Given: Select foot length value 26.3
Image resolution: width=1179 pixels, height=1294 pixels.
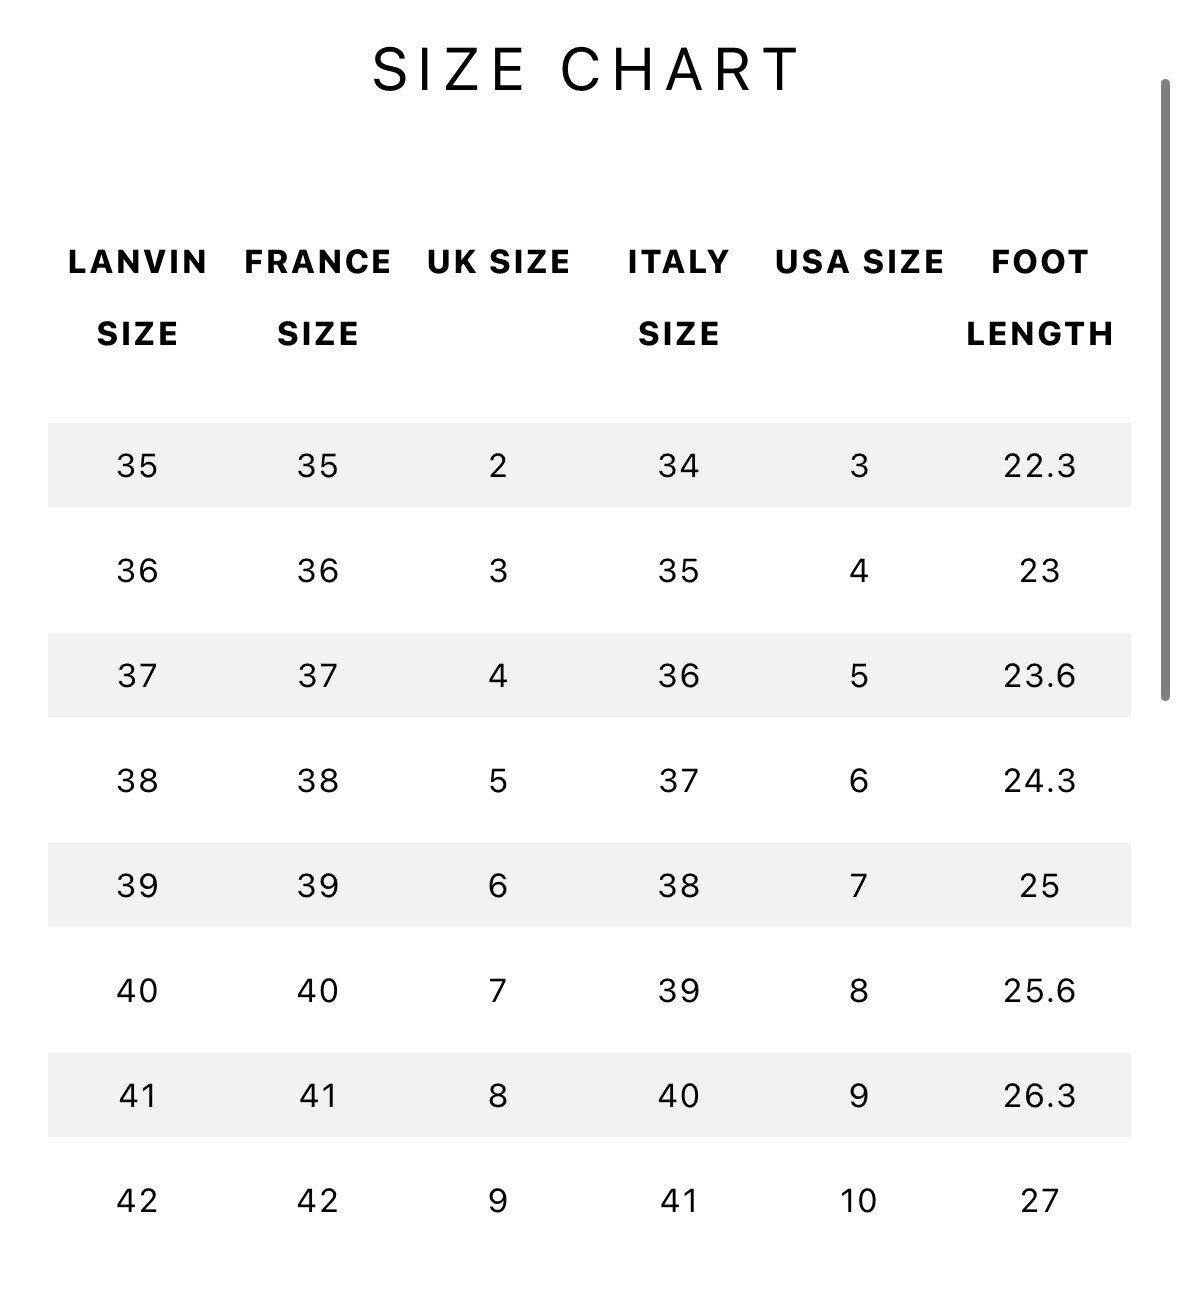Looking at the screenshot, I should click(x=1040, y=1096).
